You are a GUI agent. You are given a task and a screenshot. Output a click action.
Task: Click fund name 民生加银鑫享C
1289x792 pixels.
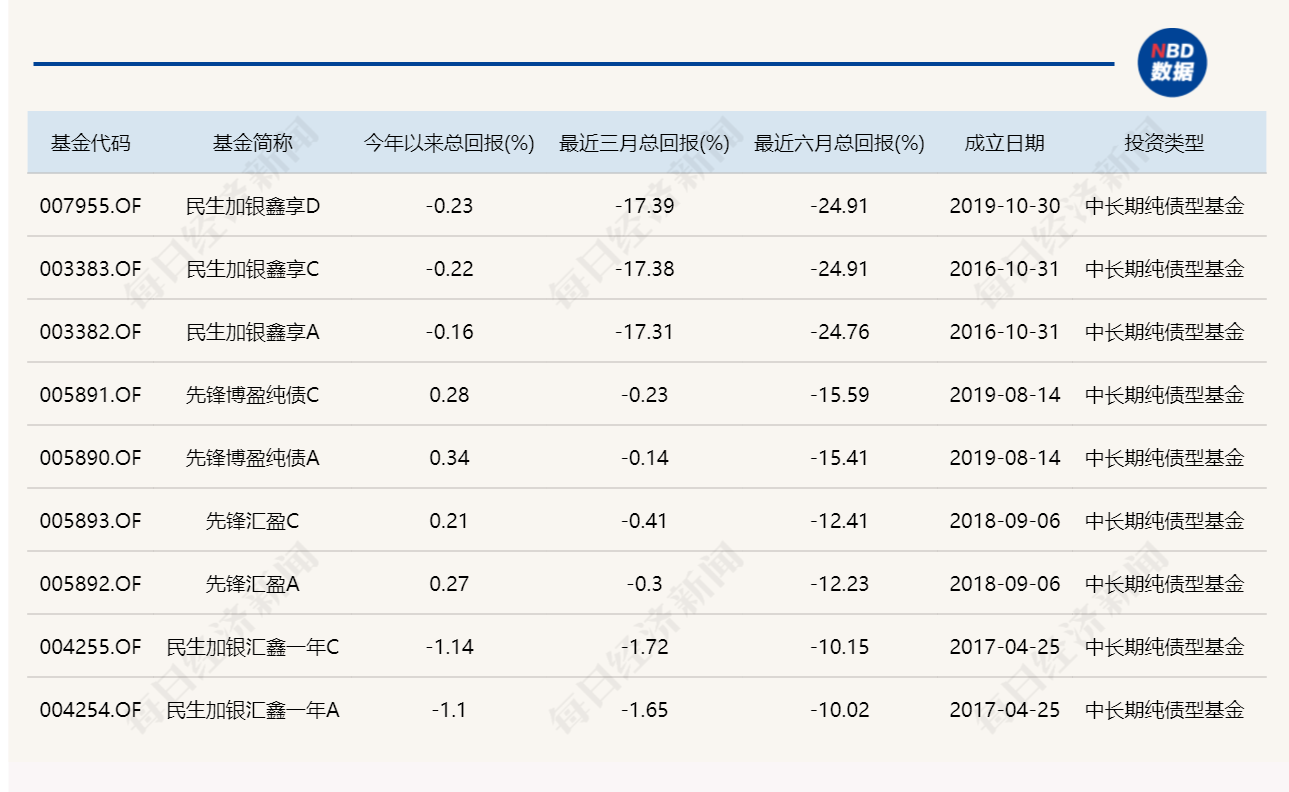pyautogui.click(x=253, y=269)
